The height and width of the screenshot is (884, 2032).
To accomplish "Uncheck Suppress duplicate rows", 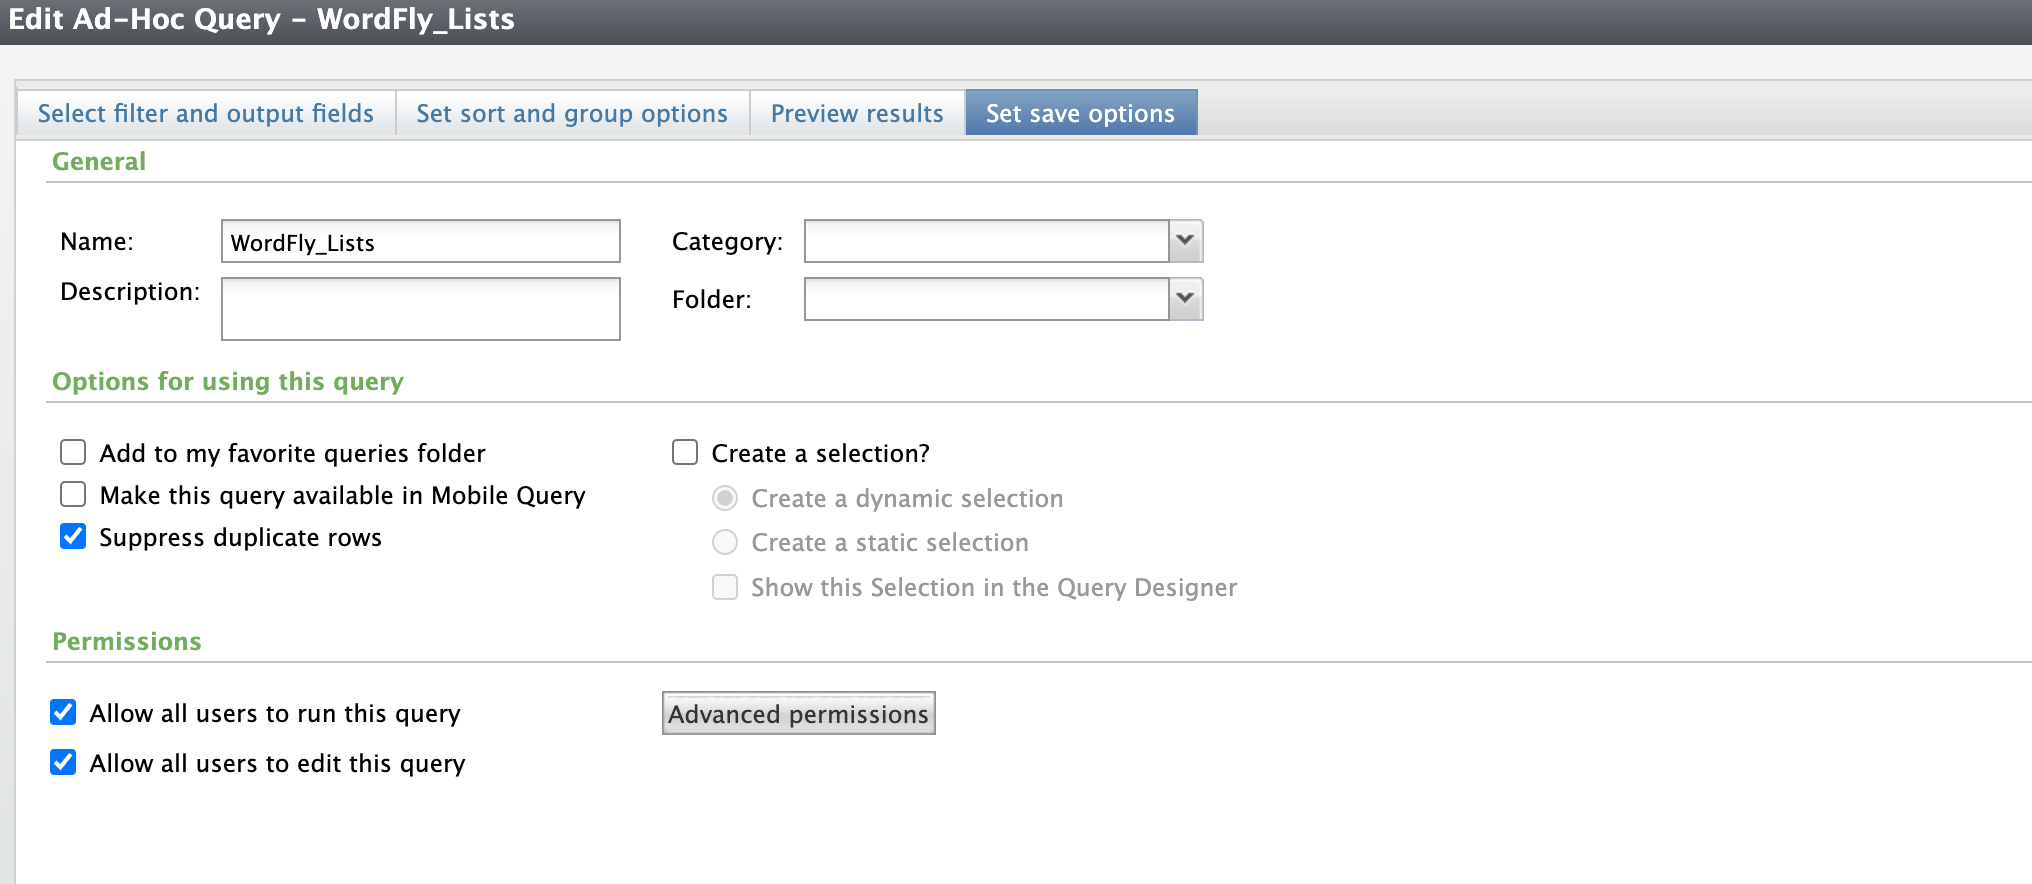I will (73, 537).
